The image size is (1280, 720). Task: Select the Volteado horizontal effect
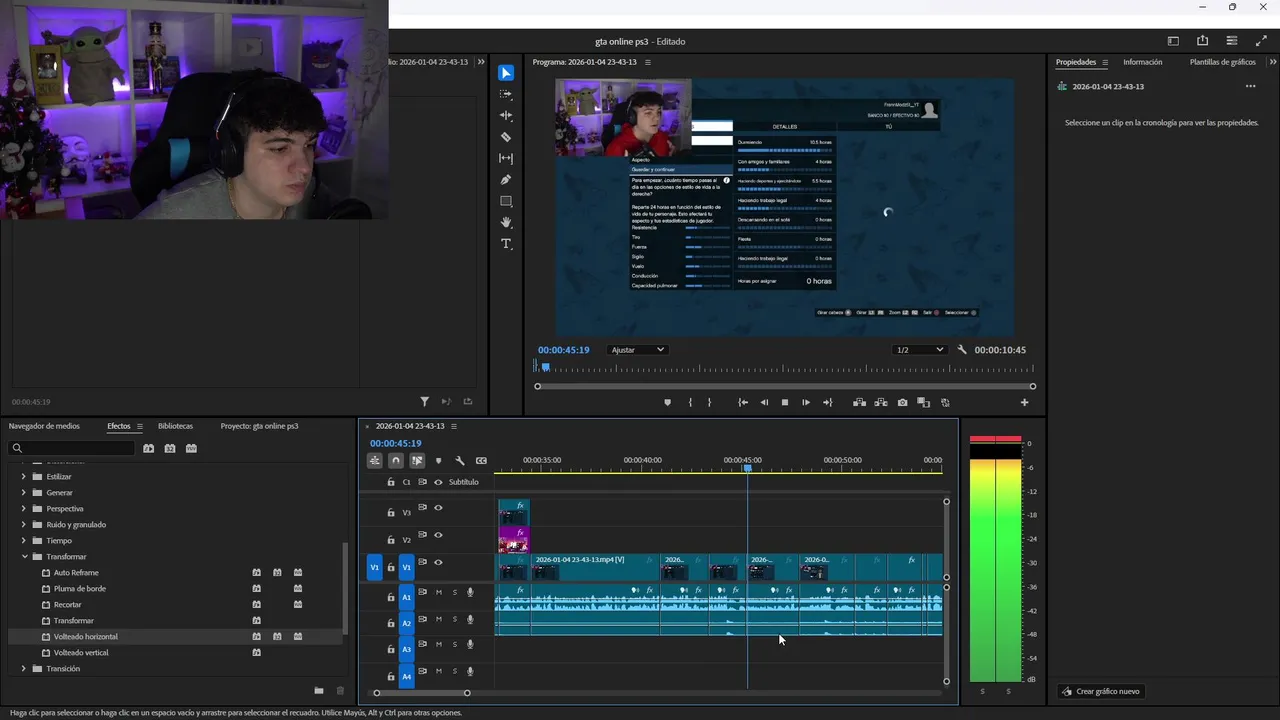pos(85,637)
